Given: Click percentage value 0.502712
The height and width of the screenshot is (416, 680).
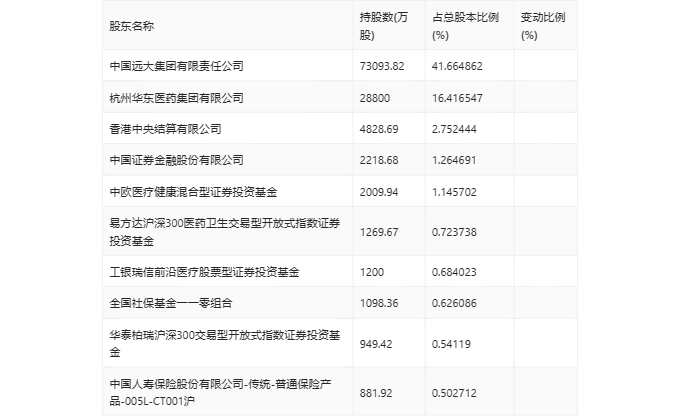Looking at the screenshot, I should coord(454,393).
